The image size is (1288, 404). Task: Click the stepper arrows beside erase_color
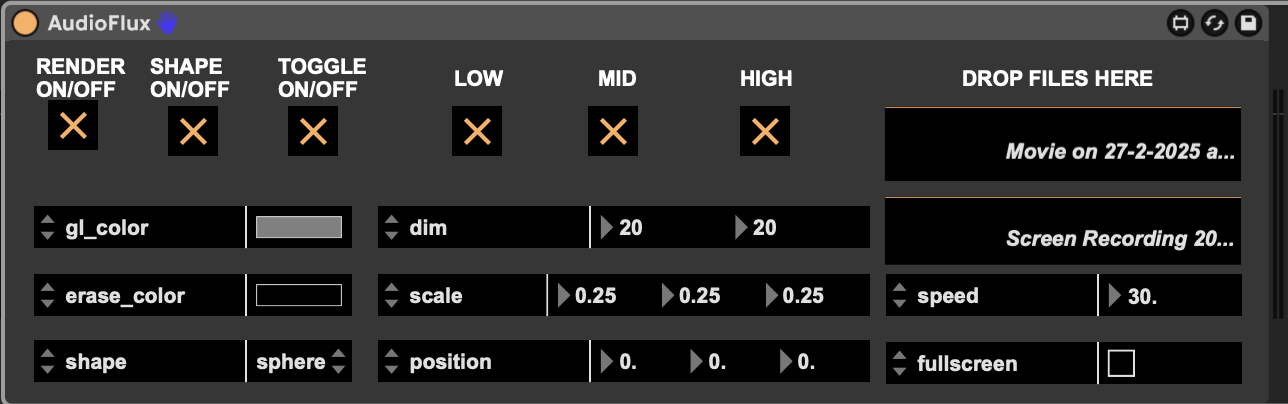point(47,296)
